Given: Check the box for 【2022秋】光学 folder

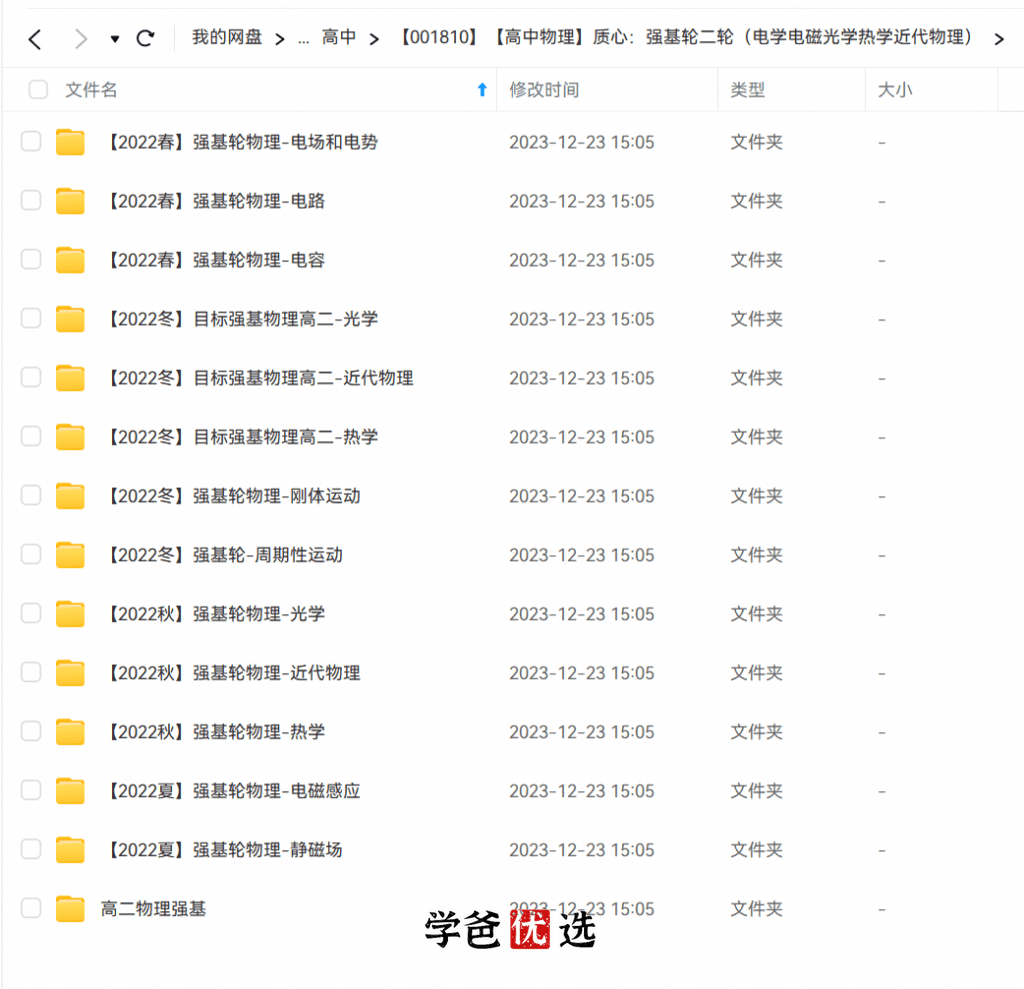Looking at the screenshot, I should pyautogui.click(x=31, y=613).
